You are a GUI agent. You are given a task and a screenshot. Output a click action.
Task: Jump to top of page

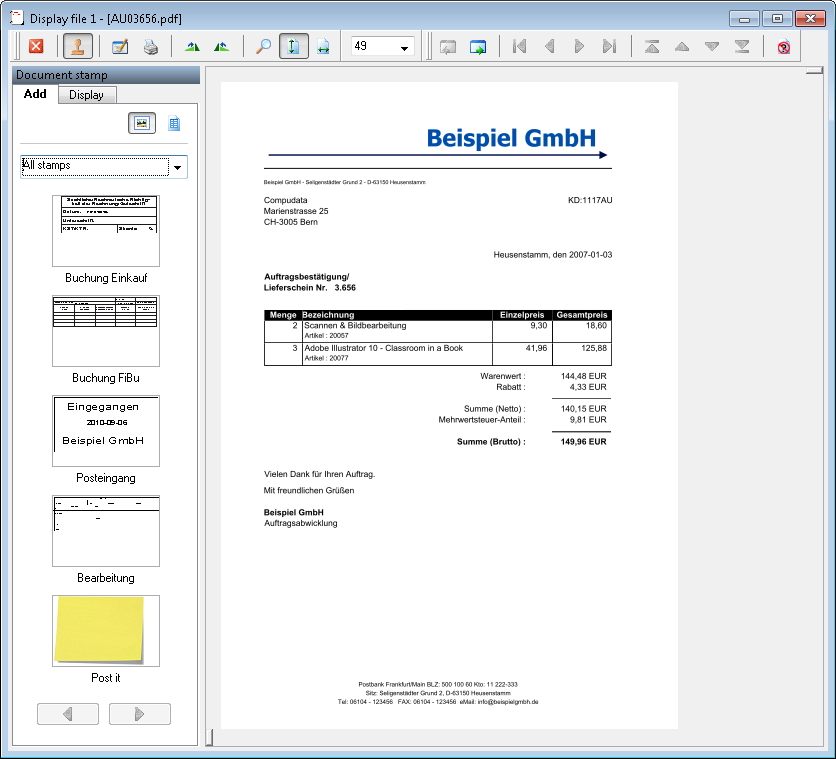(x=652, y=46)
